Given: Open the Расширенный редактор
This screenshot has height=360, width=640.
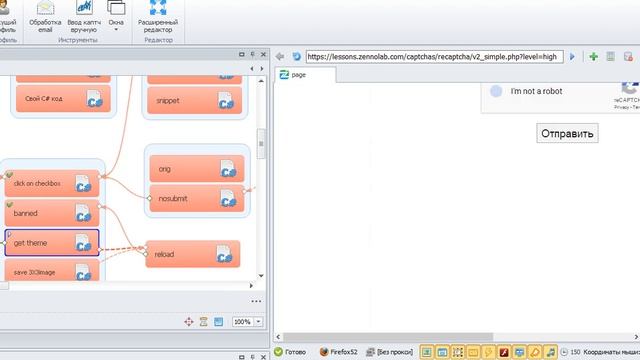Looking at the screenshot, I should (158, 17).
